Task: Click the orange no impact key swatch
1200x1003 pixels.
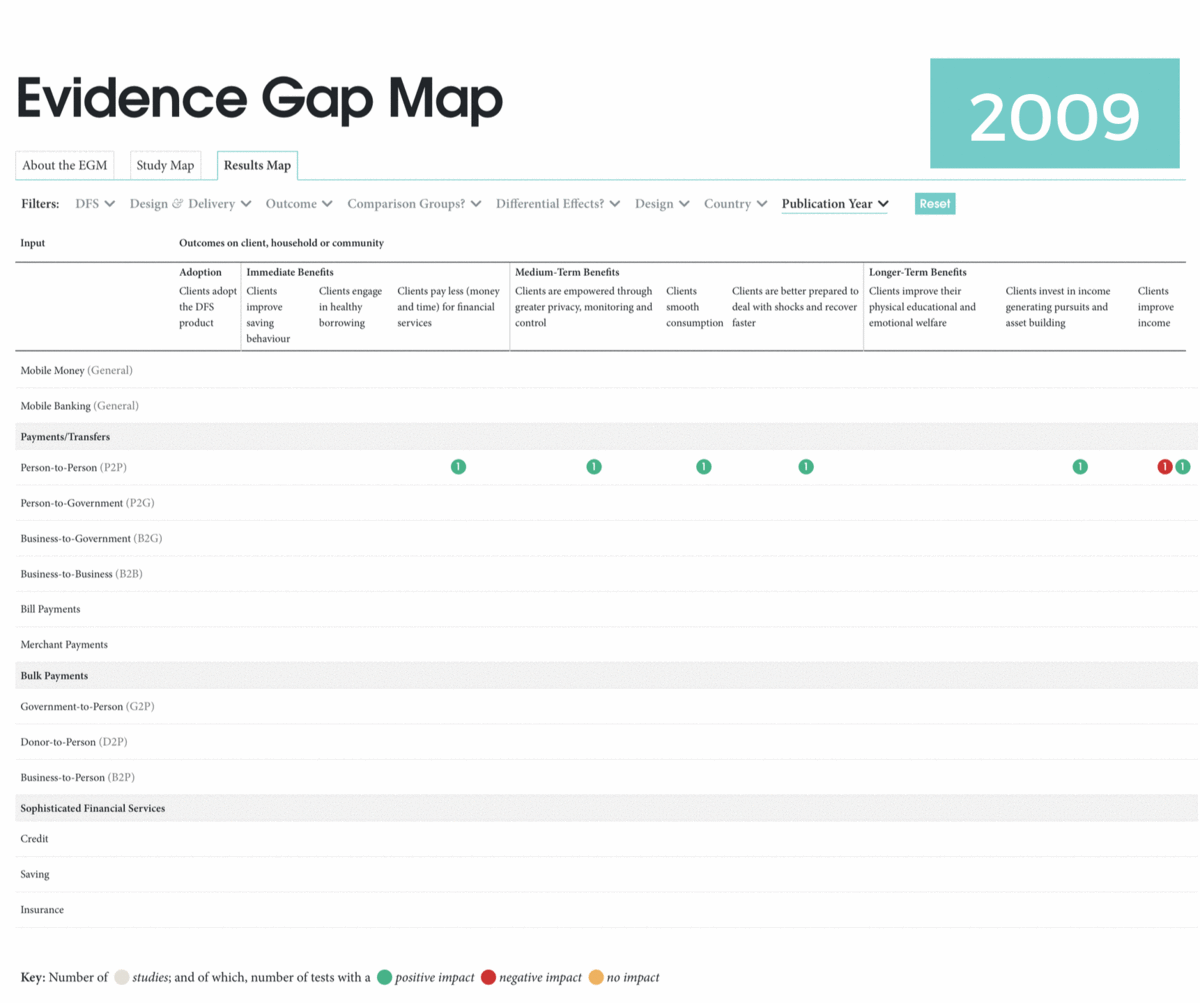Action: click(x=596, y=978)
